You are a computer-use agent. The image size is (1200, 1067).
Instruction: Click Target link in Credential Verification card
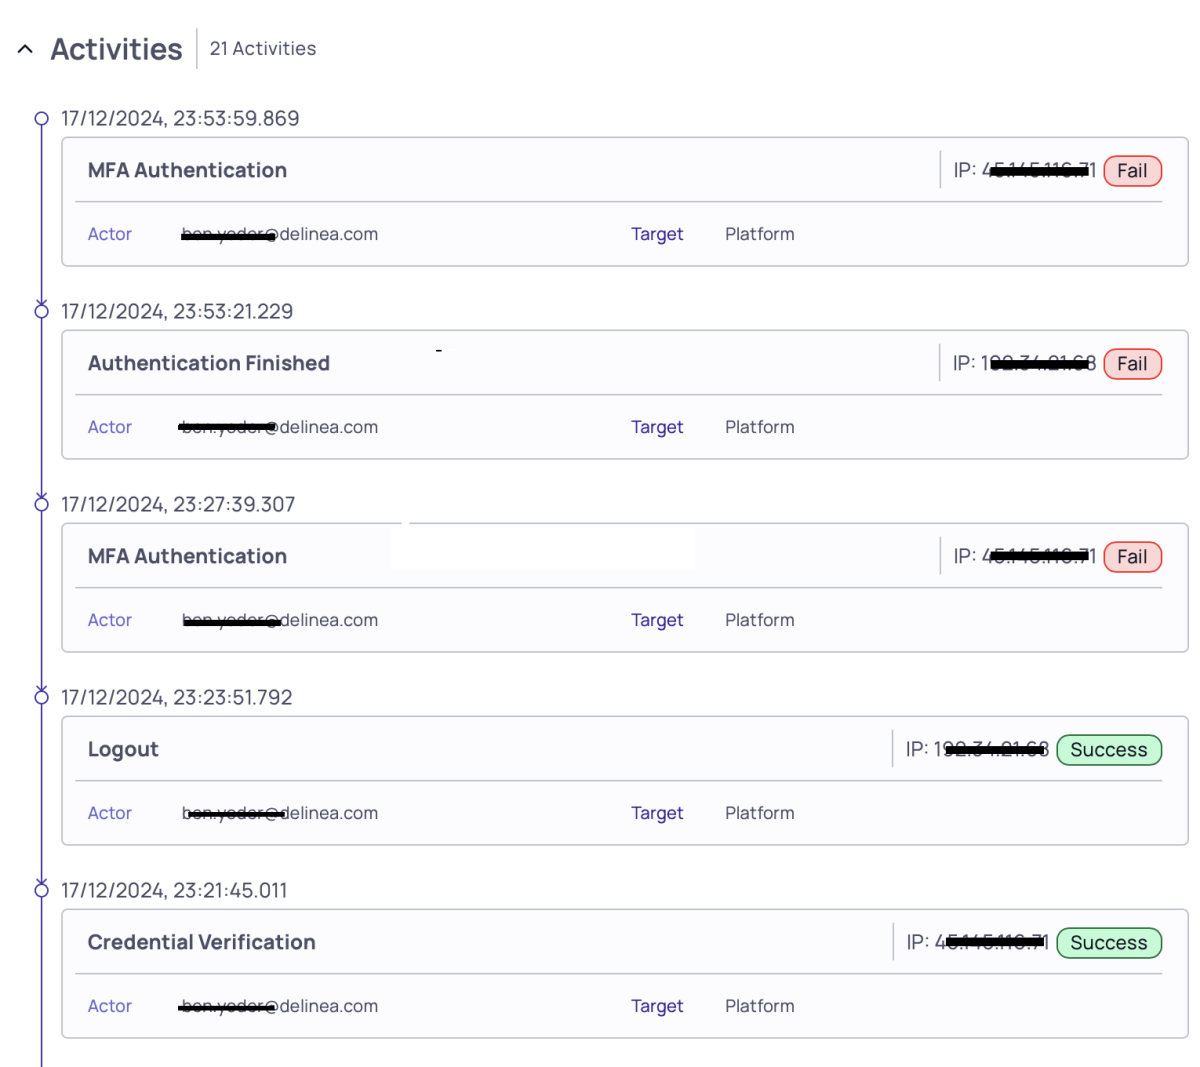(x=657, y=1006)
